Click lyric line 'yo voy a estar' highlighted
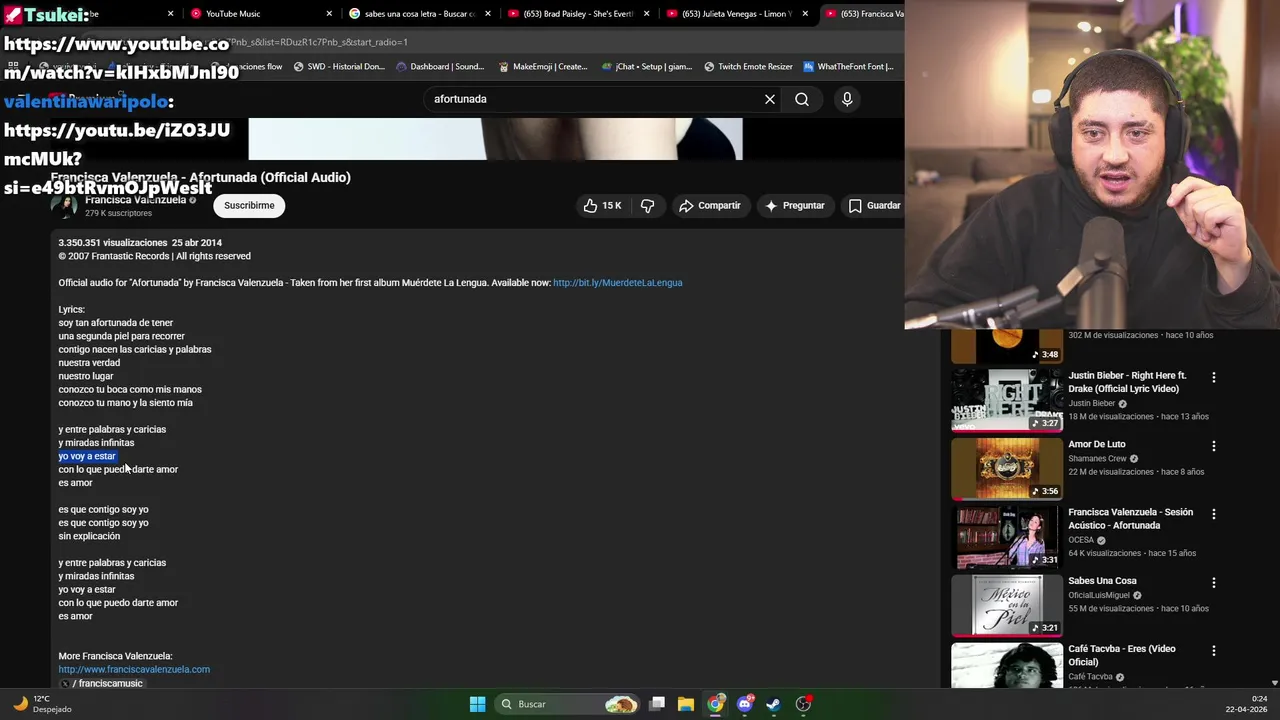1280x720 pixels. point(87,456)
